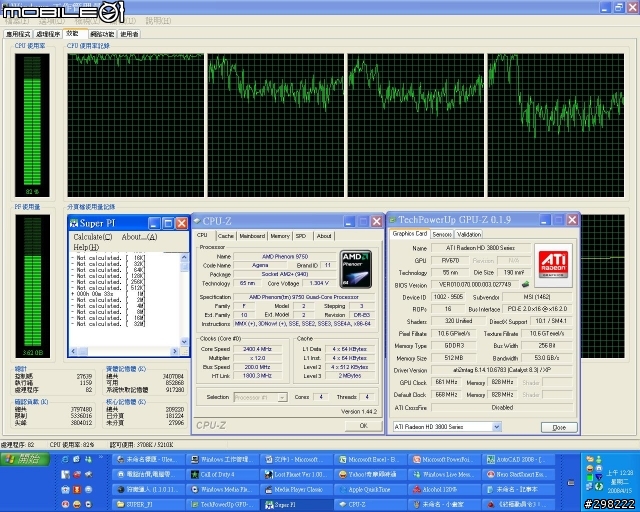Switch to Nero StartSmart taskbar button
The width and height of the screenshot is (640, 512).
click(x=519, y=474)
